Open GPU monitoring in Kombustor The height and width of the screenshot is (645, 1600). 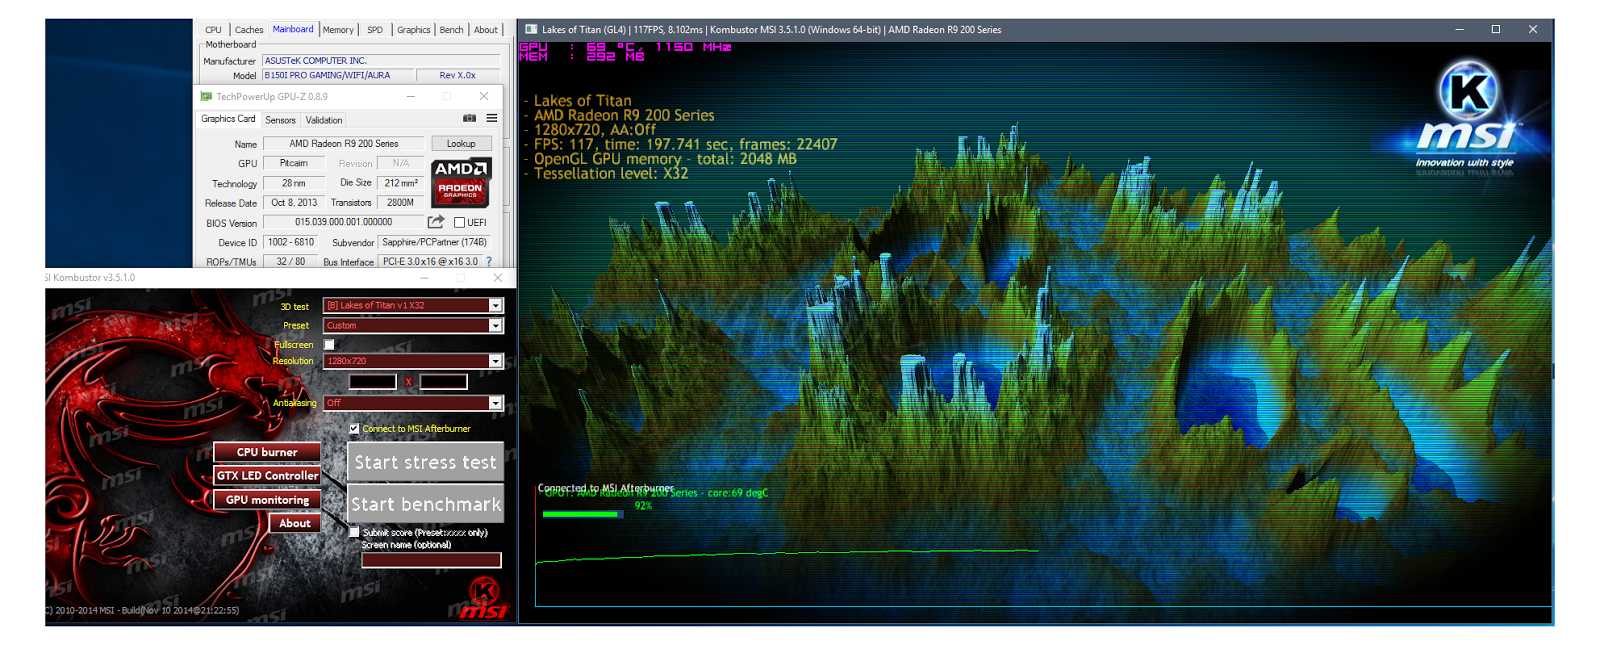click(267, 500)
